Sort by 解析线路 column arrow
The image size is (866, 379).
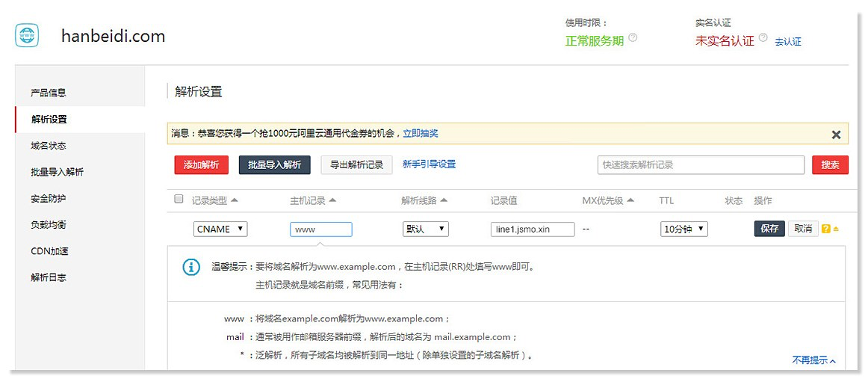443,200
